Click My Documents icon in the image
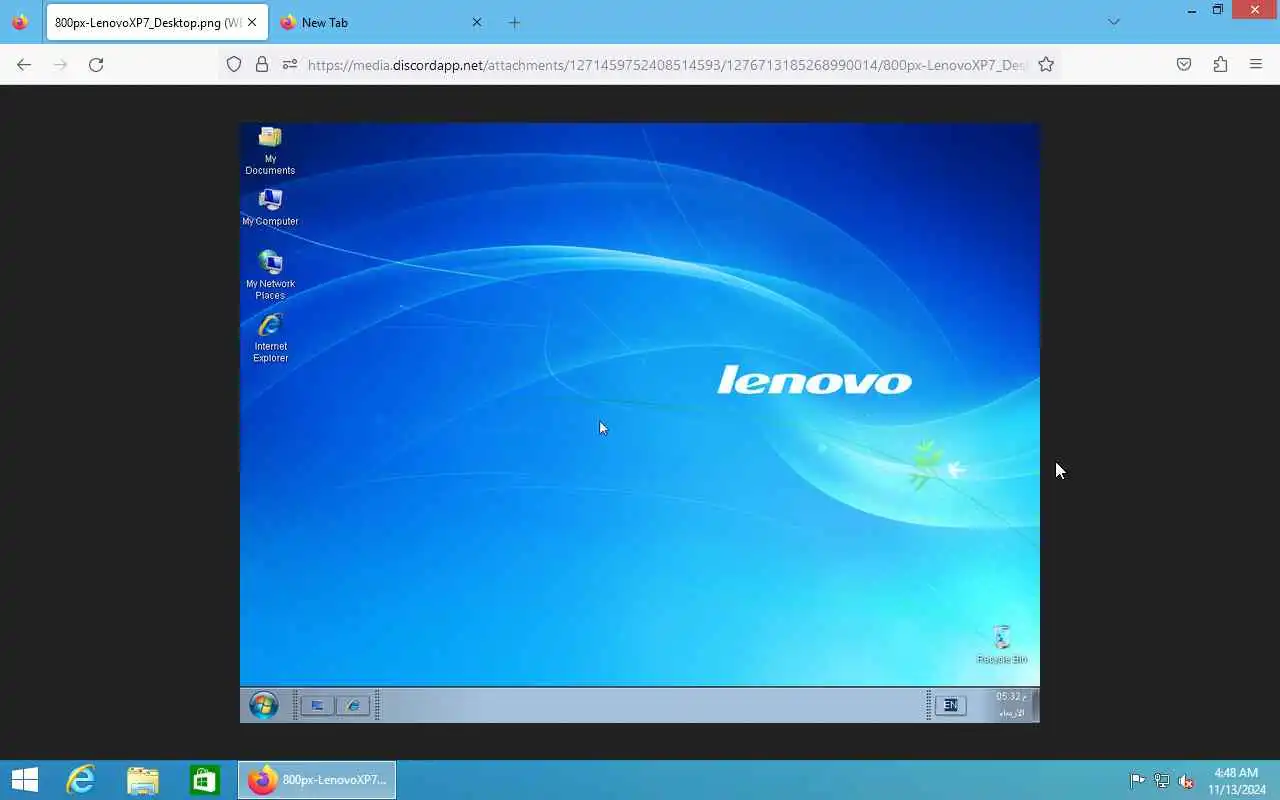Viewport: 1280px width, 800px height. [270, 151]
